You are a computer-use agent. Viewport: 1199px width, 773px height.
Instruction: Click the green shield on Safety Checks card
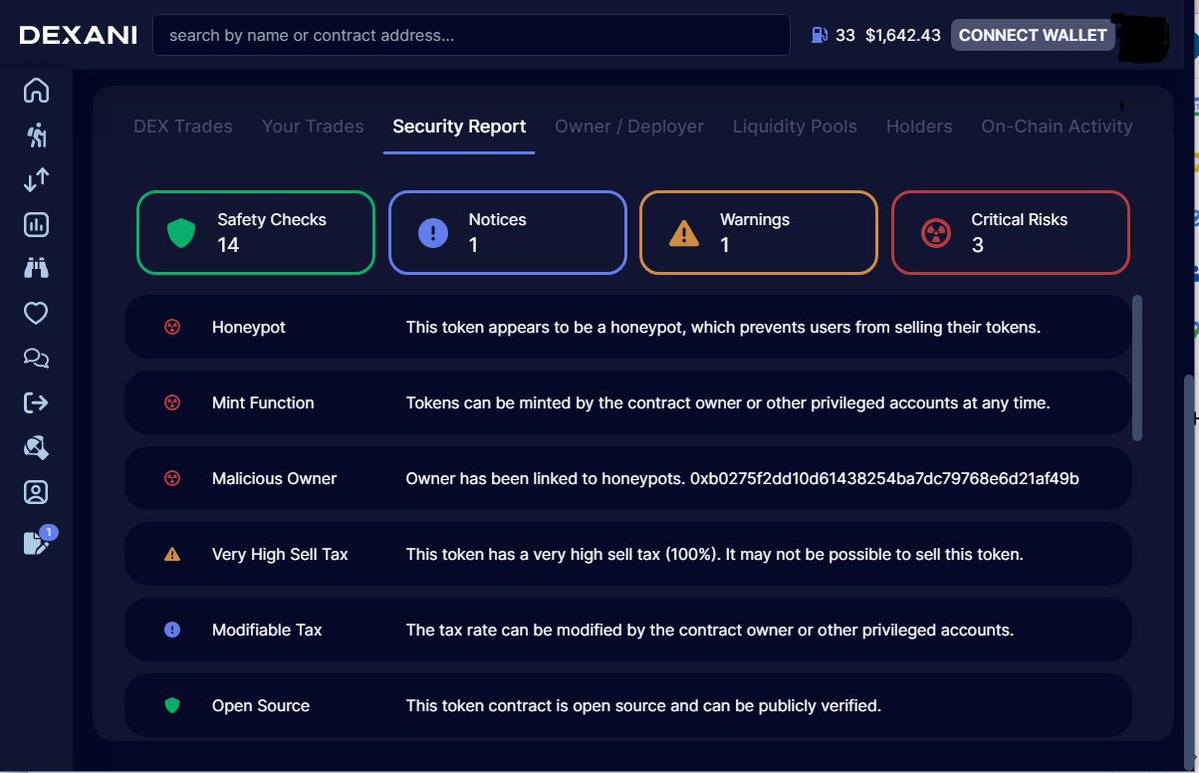(x=181, y=232)
